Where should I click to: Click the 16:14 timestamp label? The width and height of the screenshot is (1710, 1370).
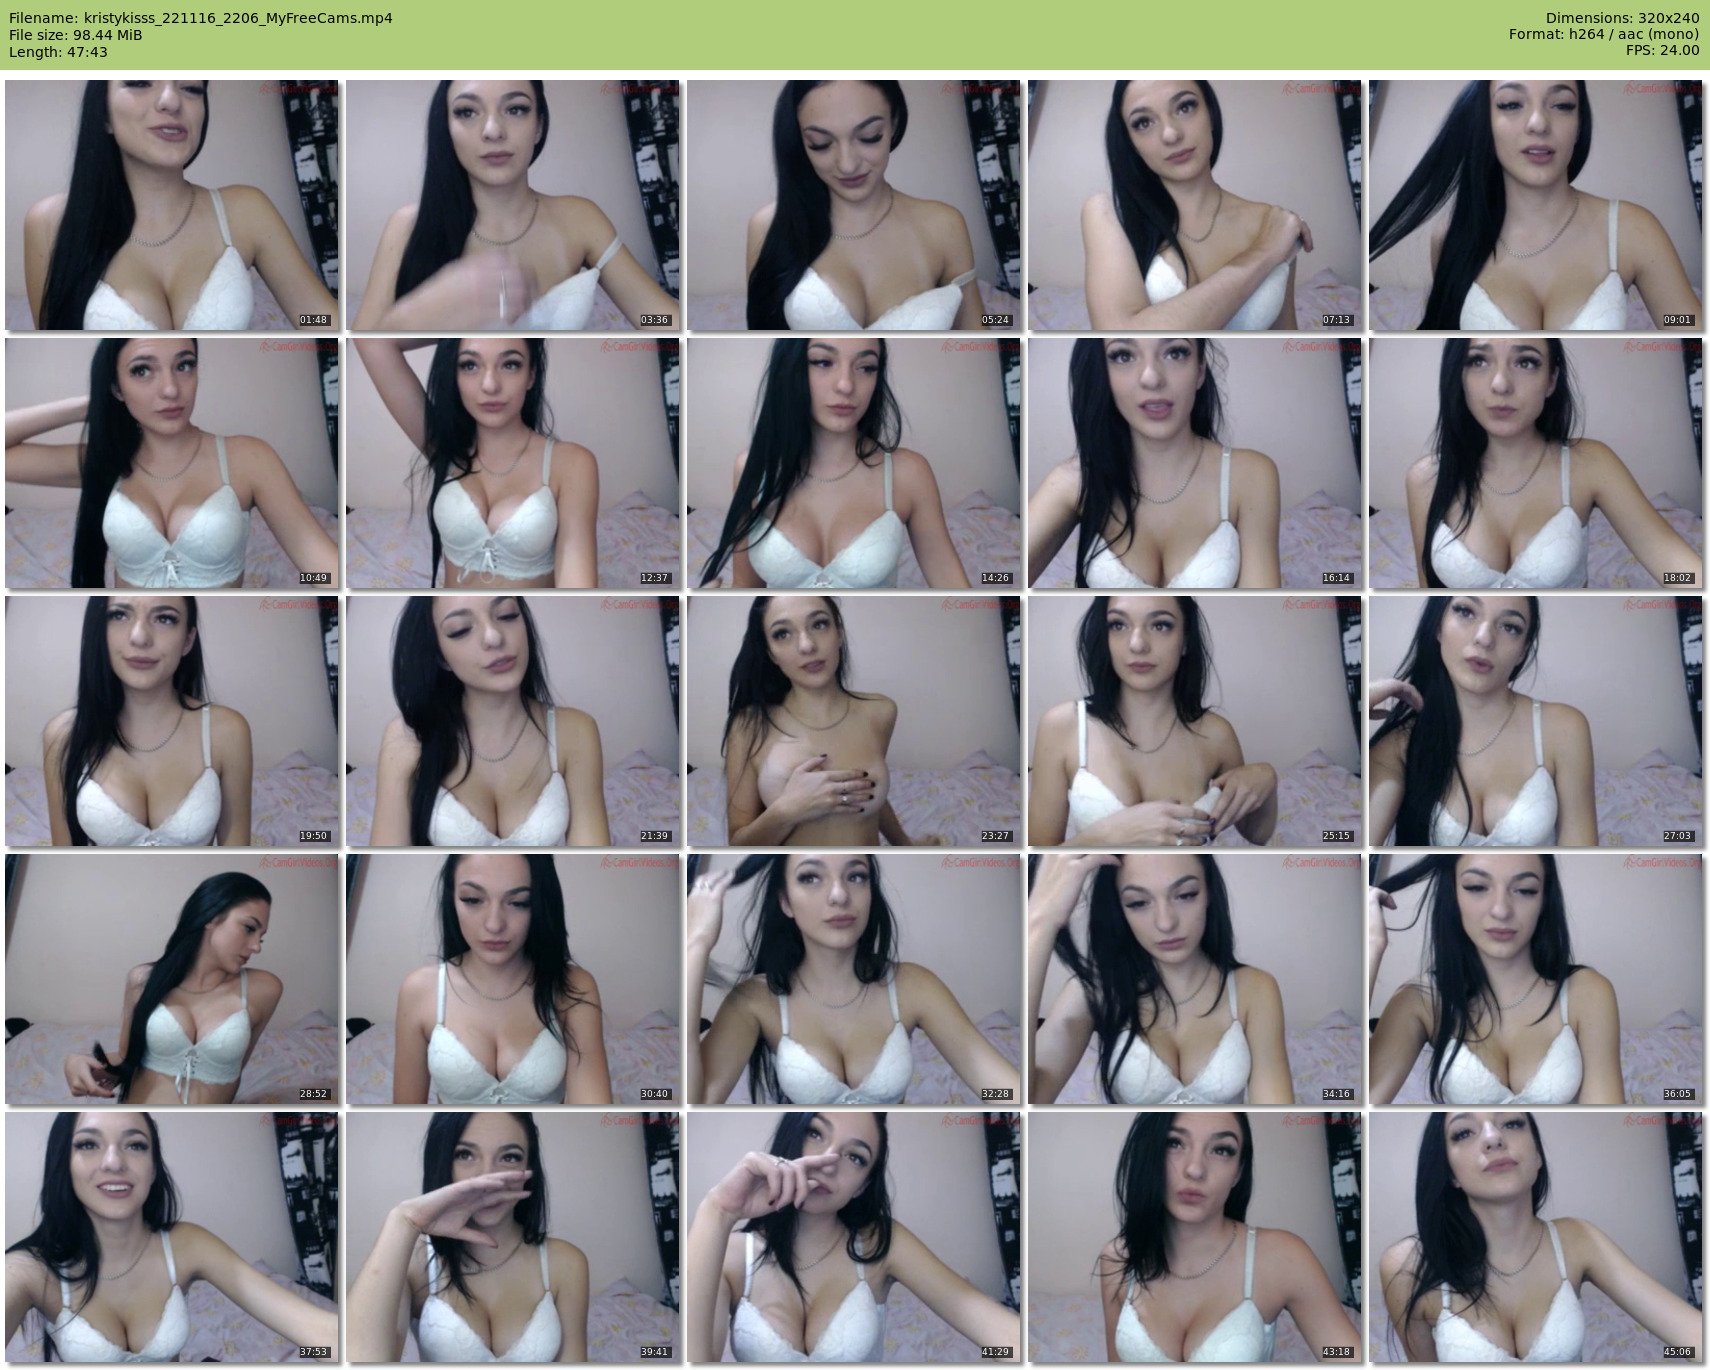coord(1336,578)
